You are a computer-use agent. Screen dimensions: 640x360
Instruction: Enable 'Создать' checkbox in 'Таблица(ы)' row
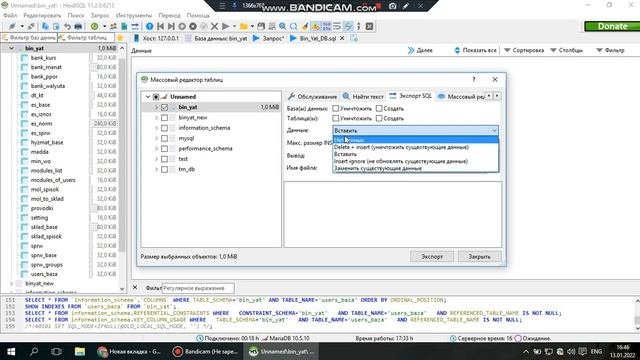point(379,118)
